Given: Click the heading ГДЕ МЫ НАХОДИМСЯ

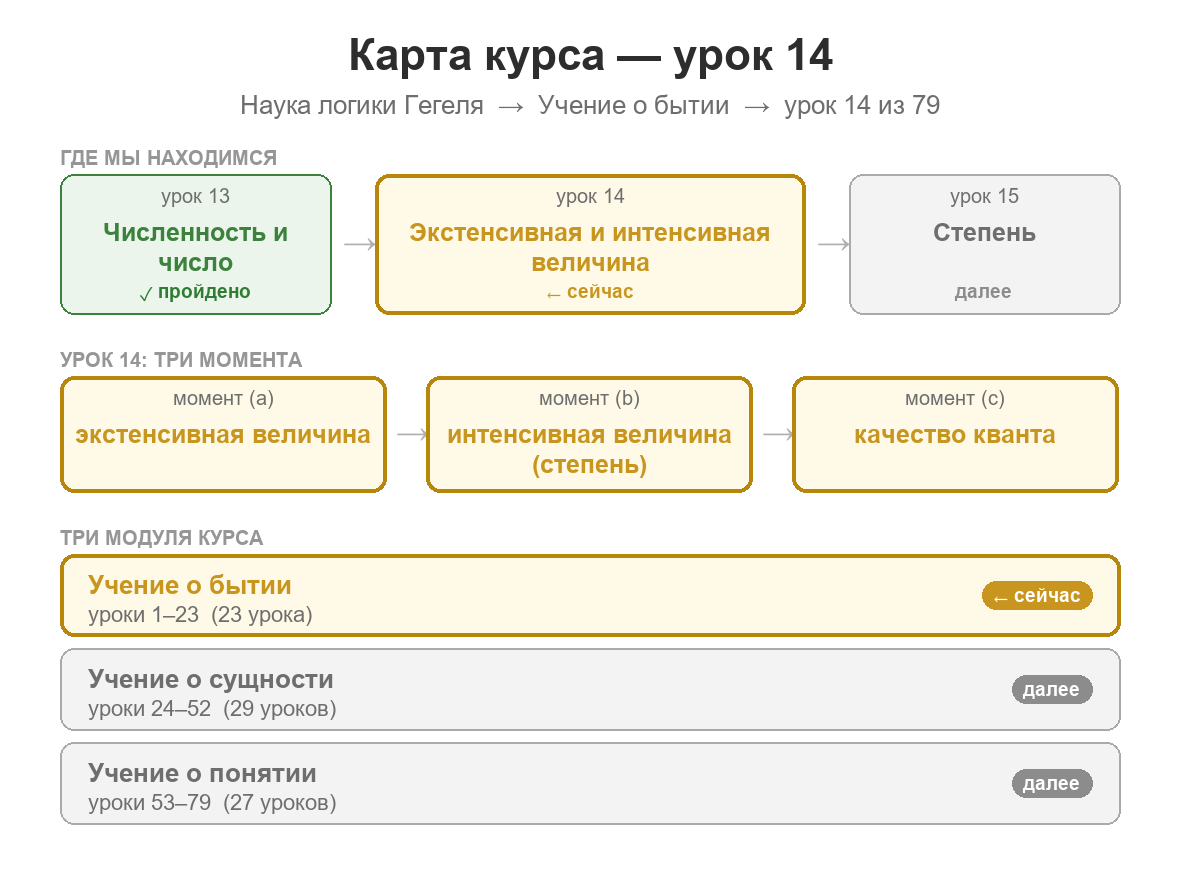Looking at the screenshot, I should pyautogui.click(x=169, y=158).
